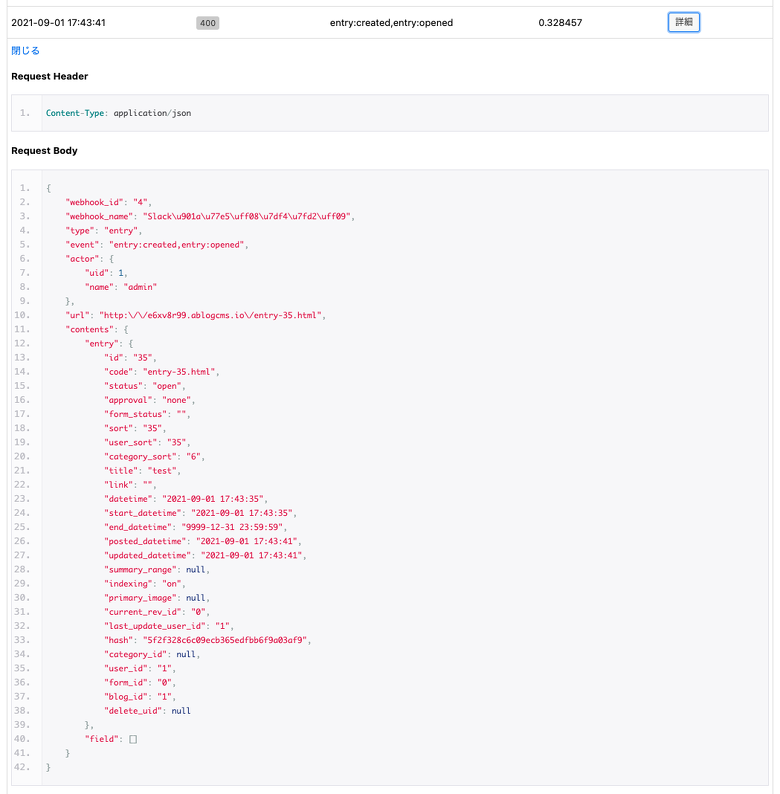Click the indexing "on" JSON line
The height and width of the screenshot is (794, 780).
(148, 583)
